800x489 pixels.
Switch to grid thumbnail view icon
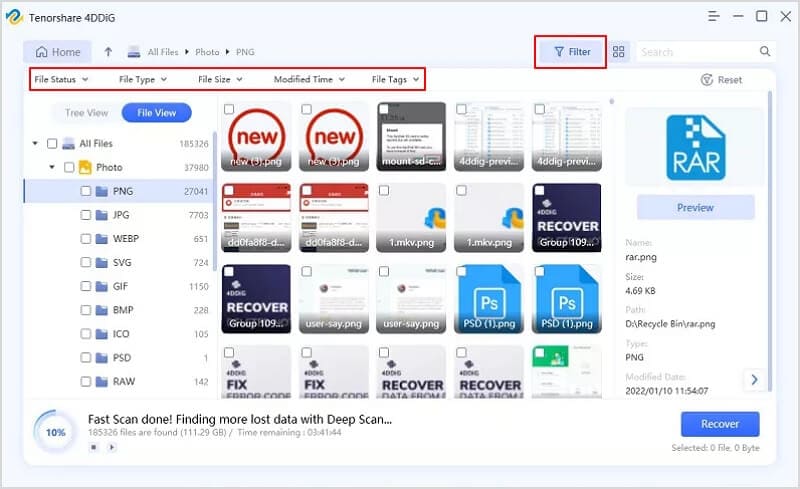click(618, 52)
